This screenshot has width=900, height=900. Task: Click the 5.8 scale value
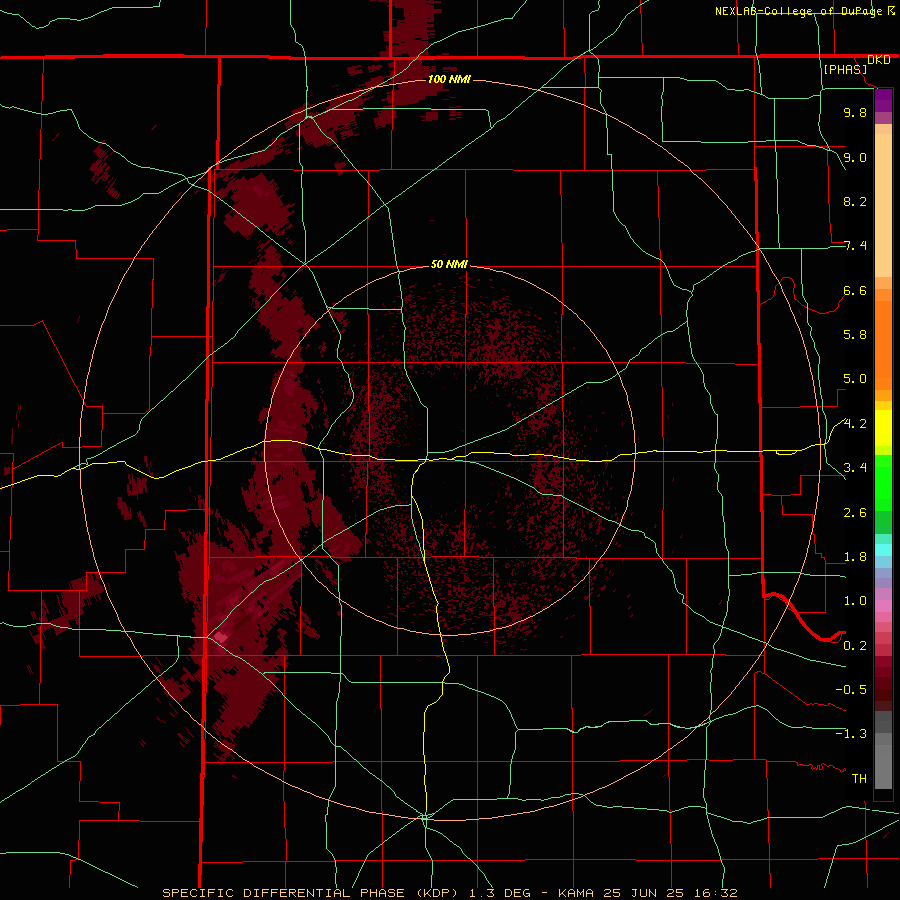pyautogui.click(x=855, y=335)
